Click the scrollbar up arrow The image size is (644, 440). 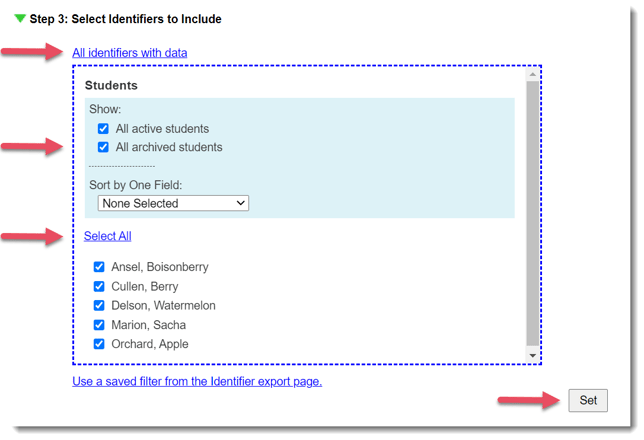pyautogui.click(x=533, y=74)
